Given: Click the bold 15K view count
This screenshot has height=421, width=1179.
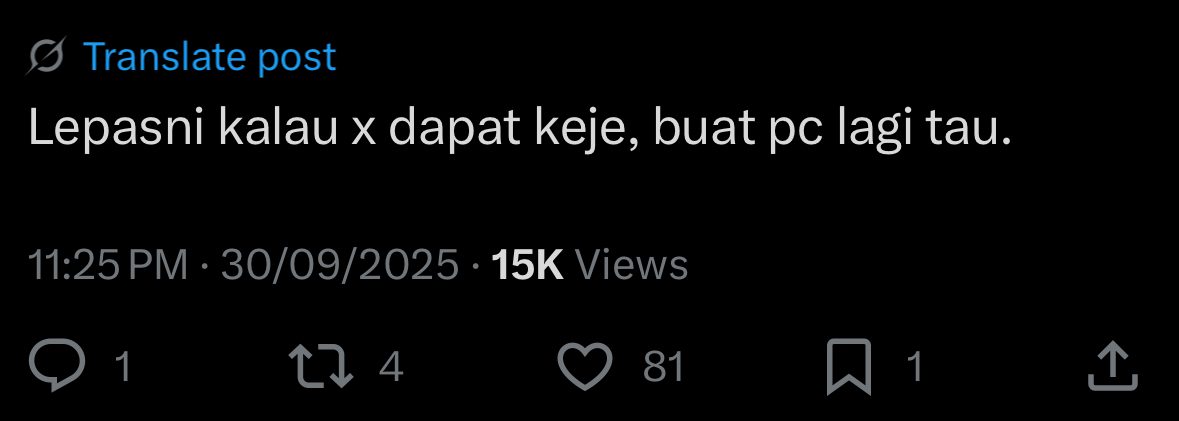Looking at the screenshot, I should (x=527, y=265).
